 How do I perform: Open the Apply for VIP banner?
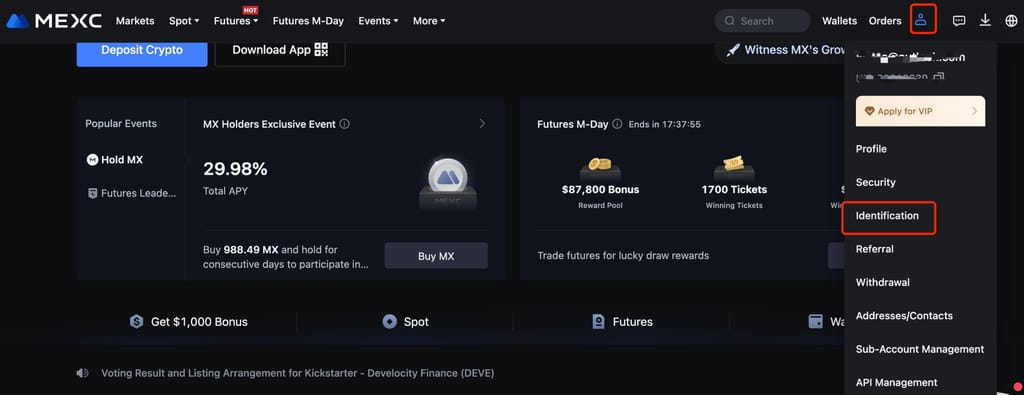[x=920, y=111]
